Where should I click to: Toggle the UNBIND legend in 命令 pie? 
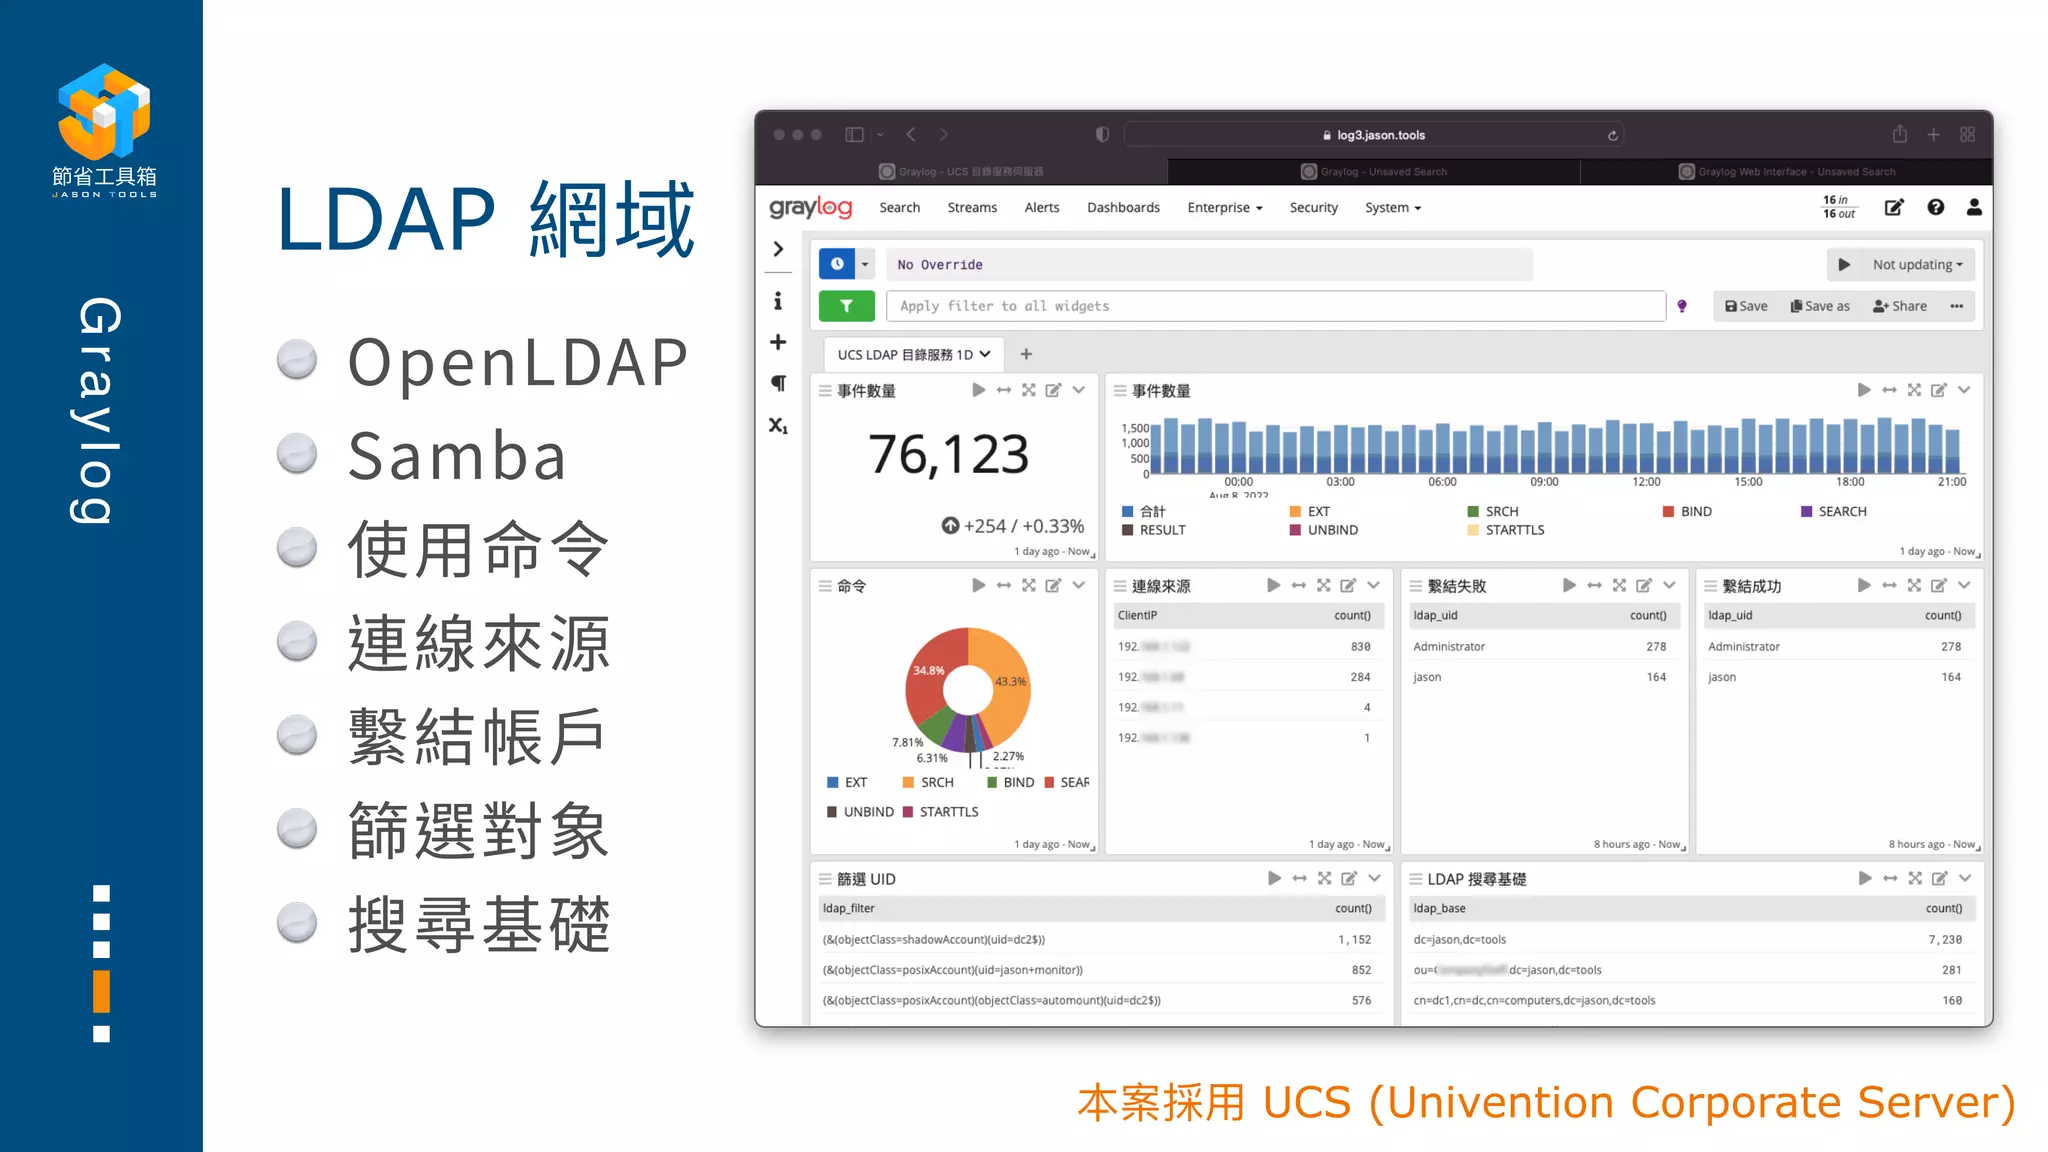pyautogui.click(x=860, y=811)
